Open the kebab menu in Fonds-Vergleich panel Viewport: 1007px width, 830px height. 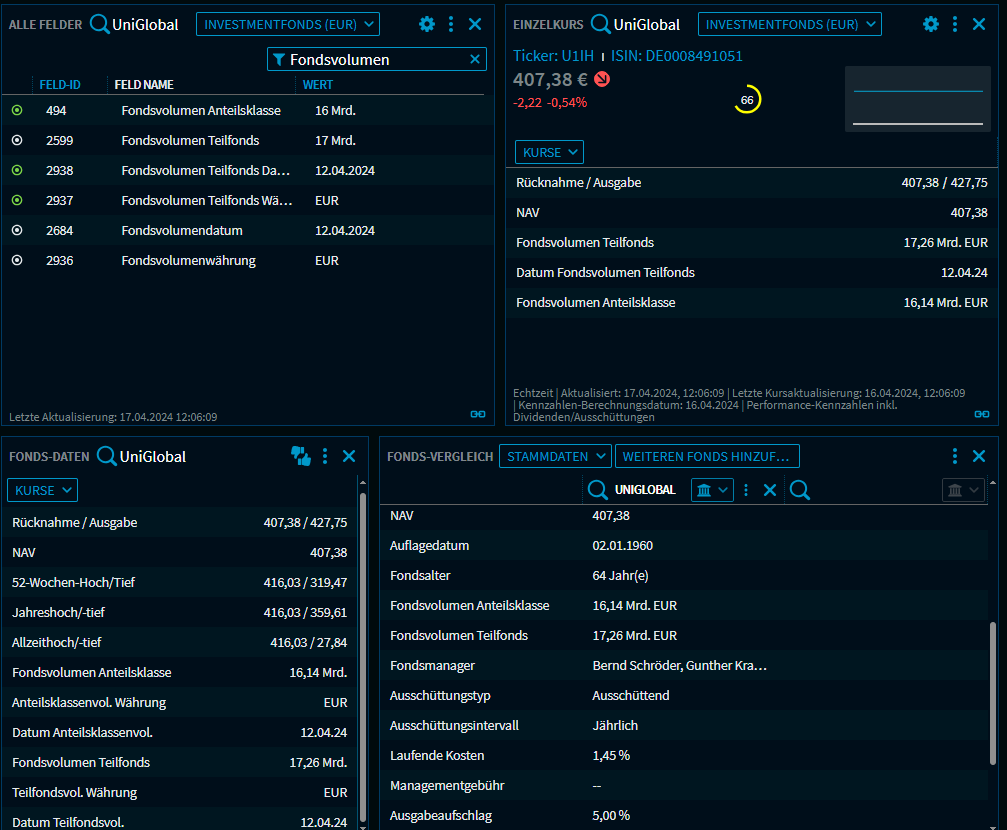coord(956,455)
